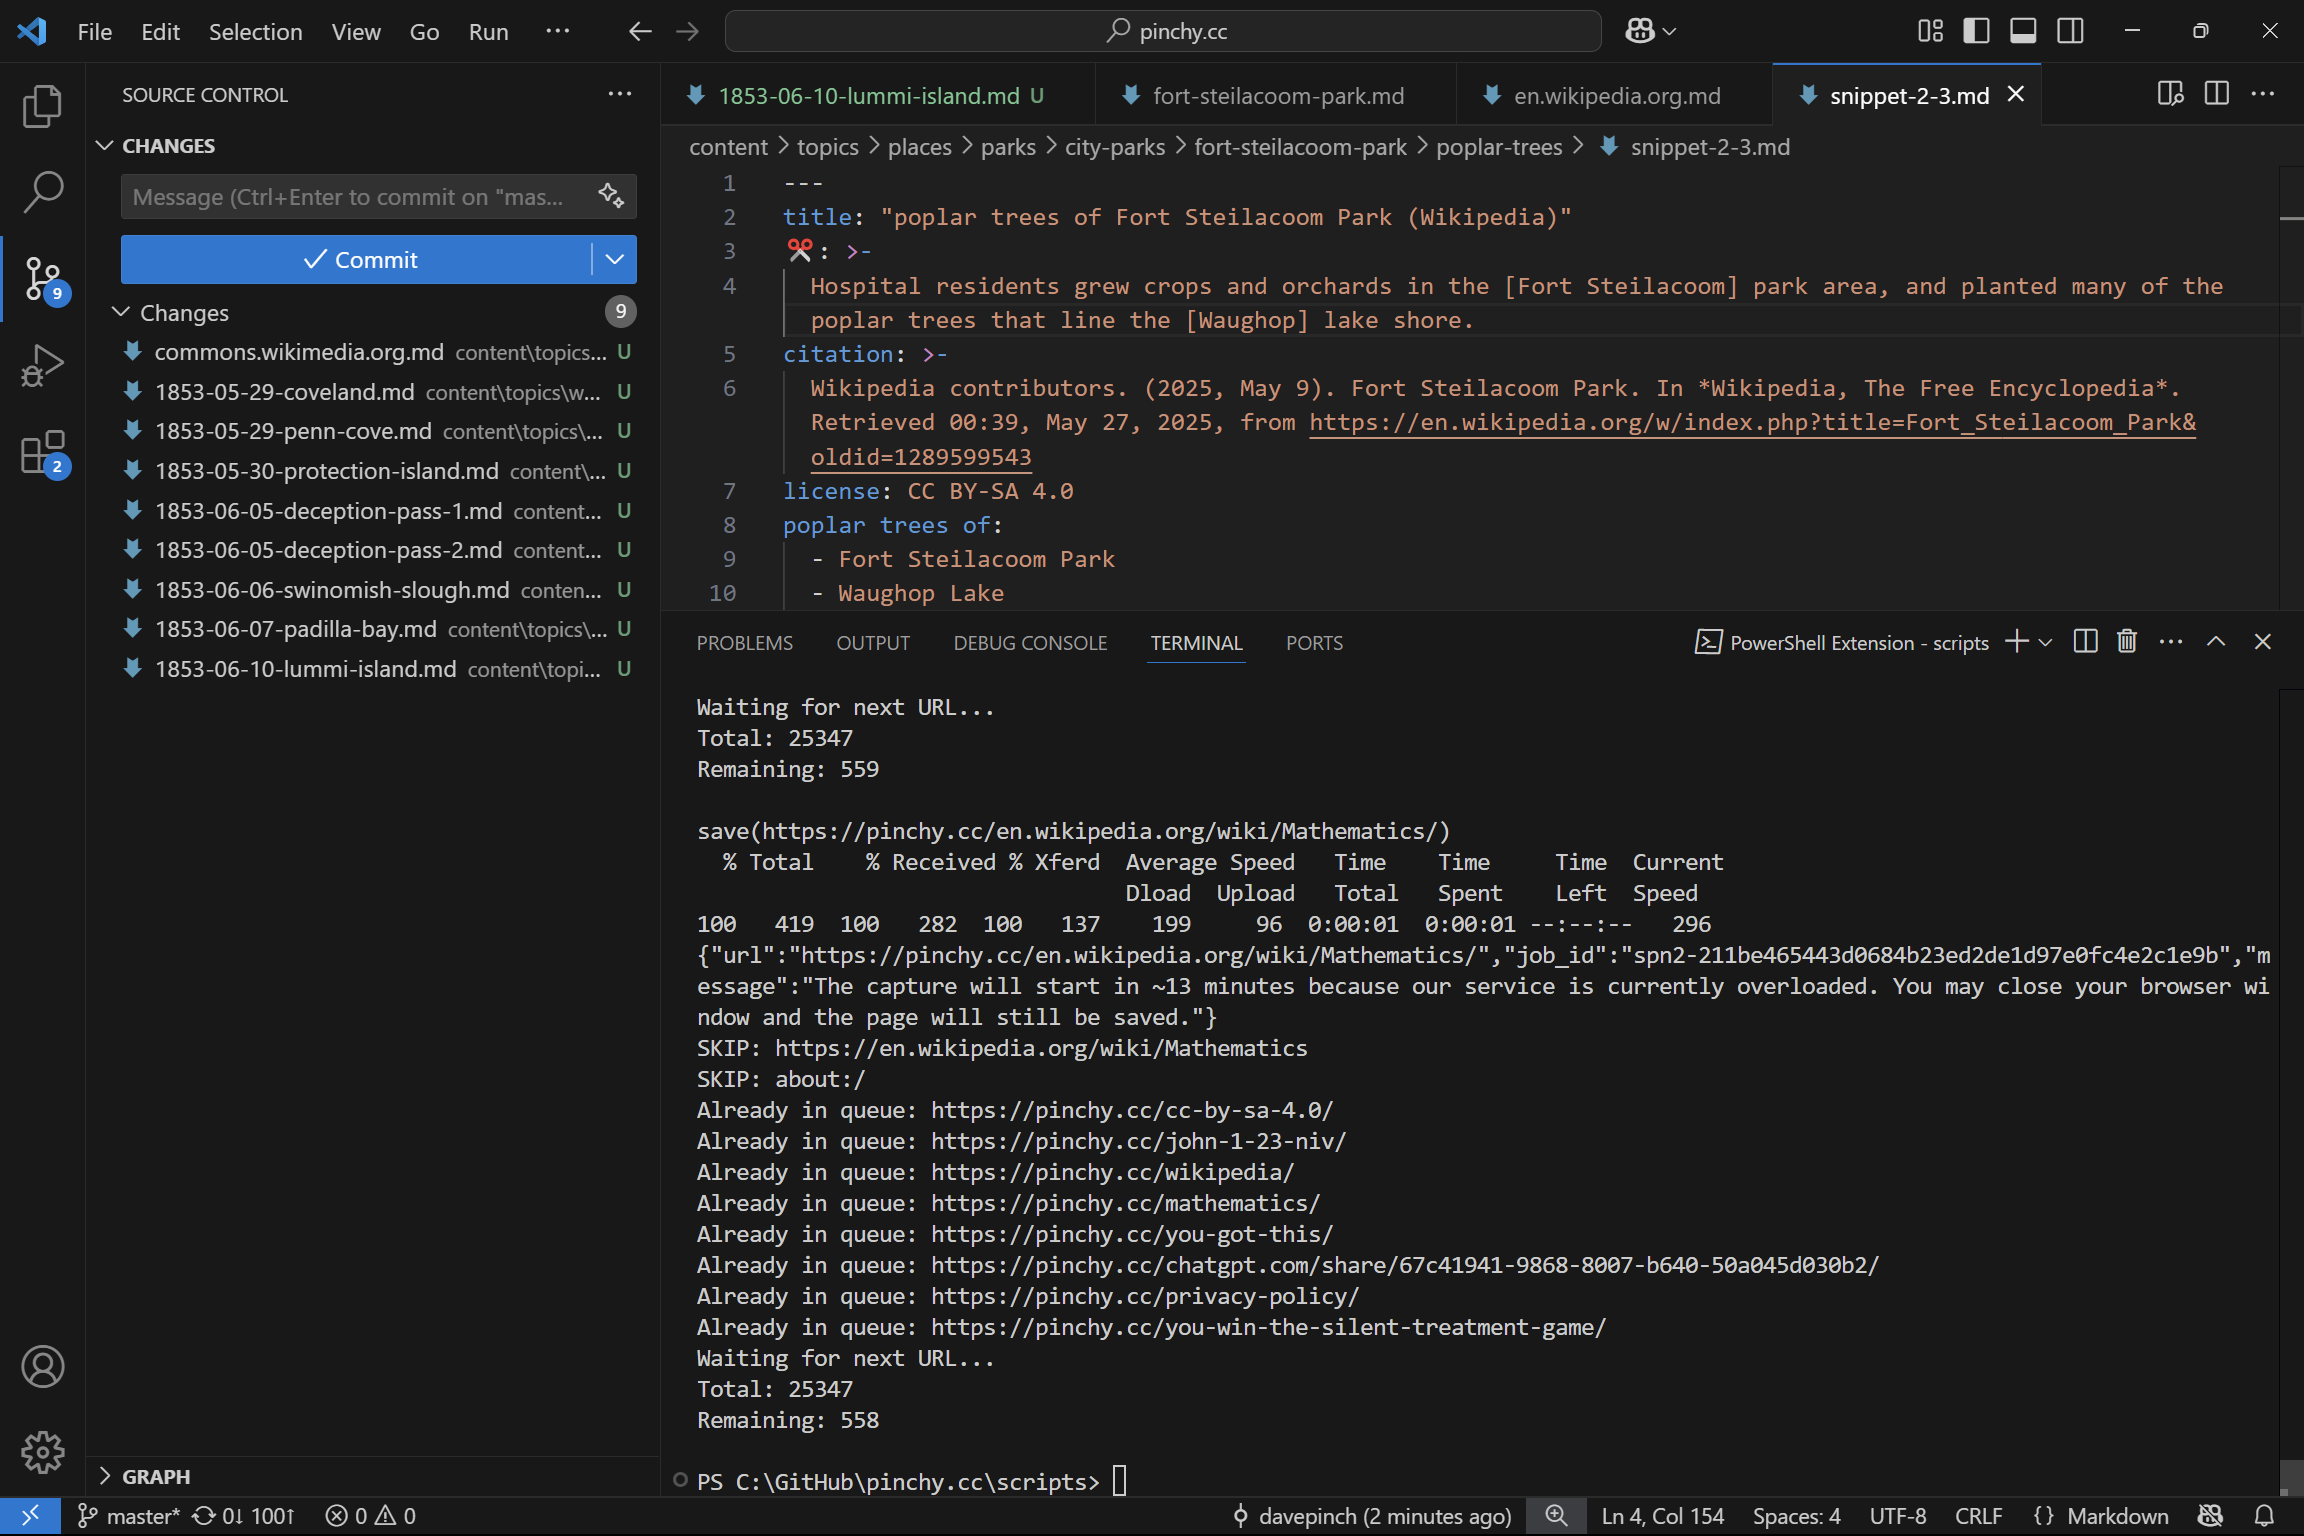Switch to the DEBUG CONSOLE panel tab
The width and height of the screenshot is (2304, 1536).
point(1030,643)
